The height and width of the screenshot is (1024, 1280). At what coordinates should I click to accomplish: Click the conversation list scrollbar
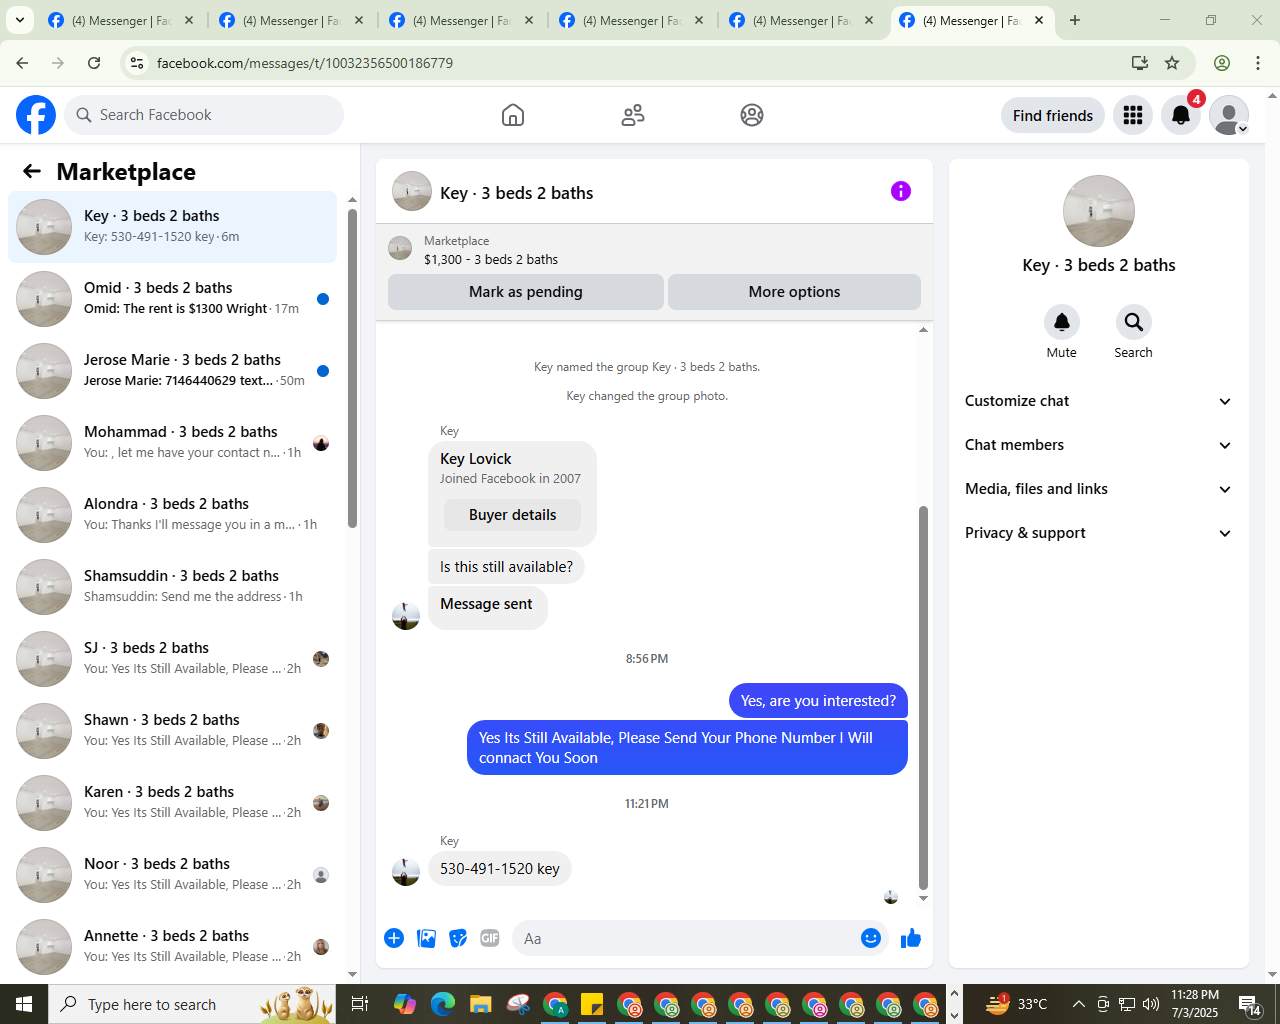352,367
